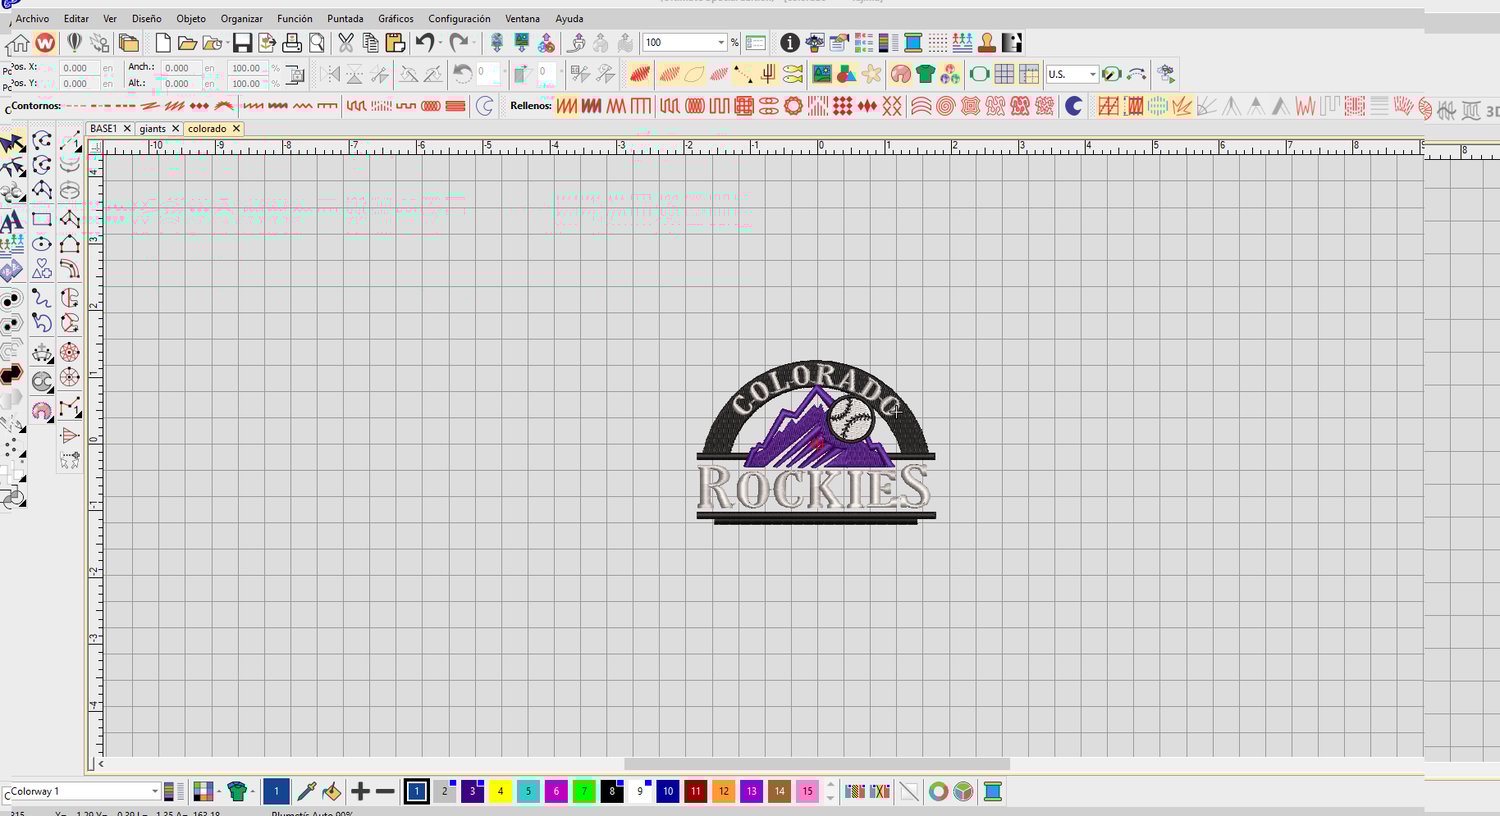This screenshot has width=1500, height=816.
Task: Select green color swatch 7
Action: click(x=584, y=791)
